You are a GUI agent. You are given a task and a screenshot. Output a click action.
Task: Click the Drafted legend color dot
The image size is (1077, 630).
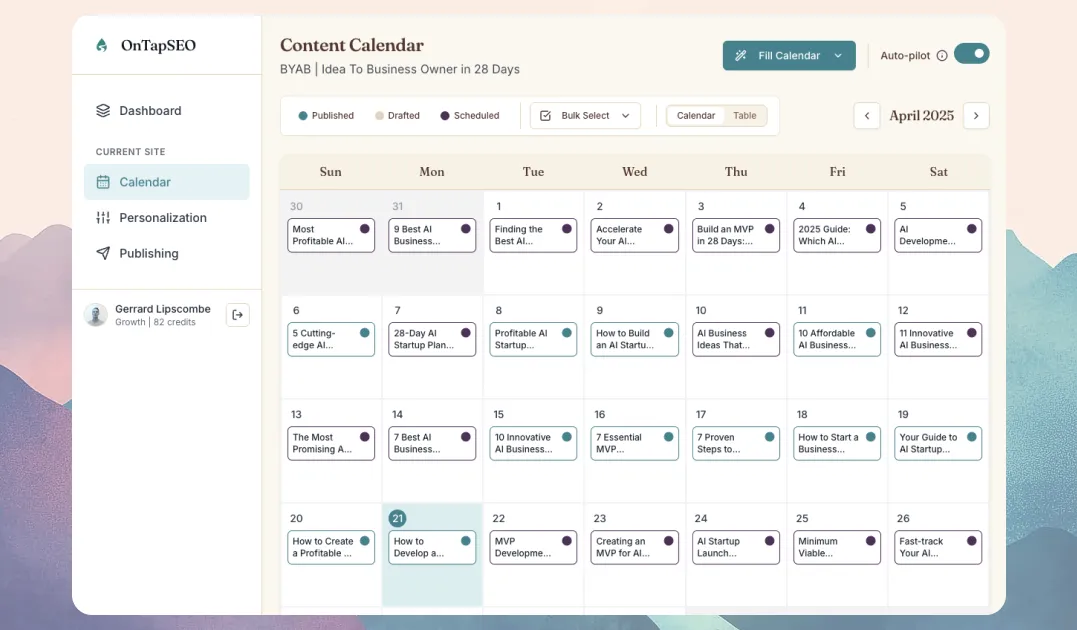click(379, 116)
